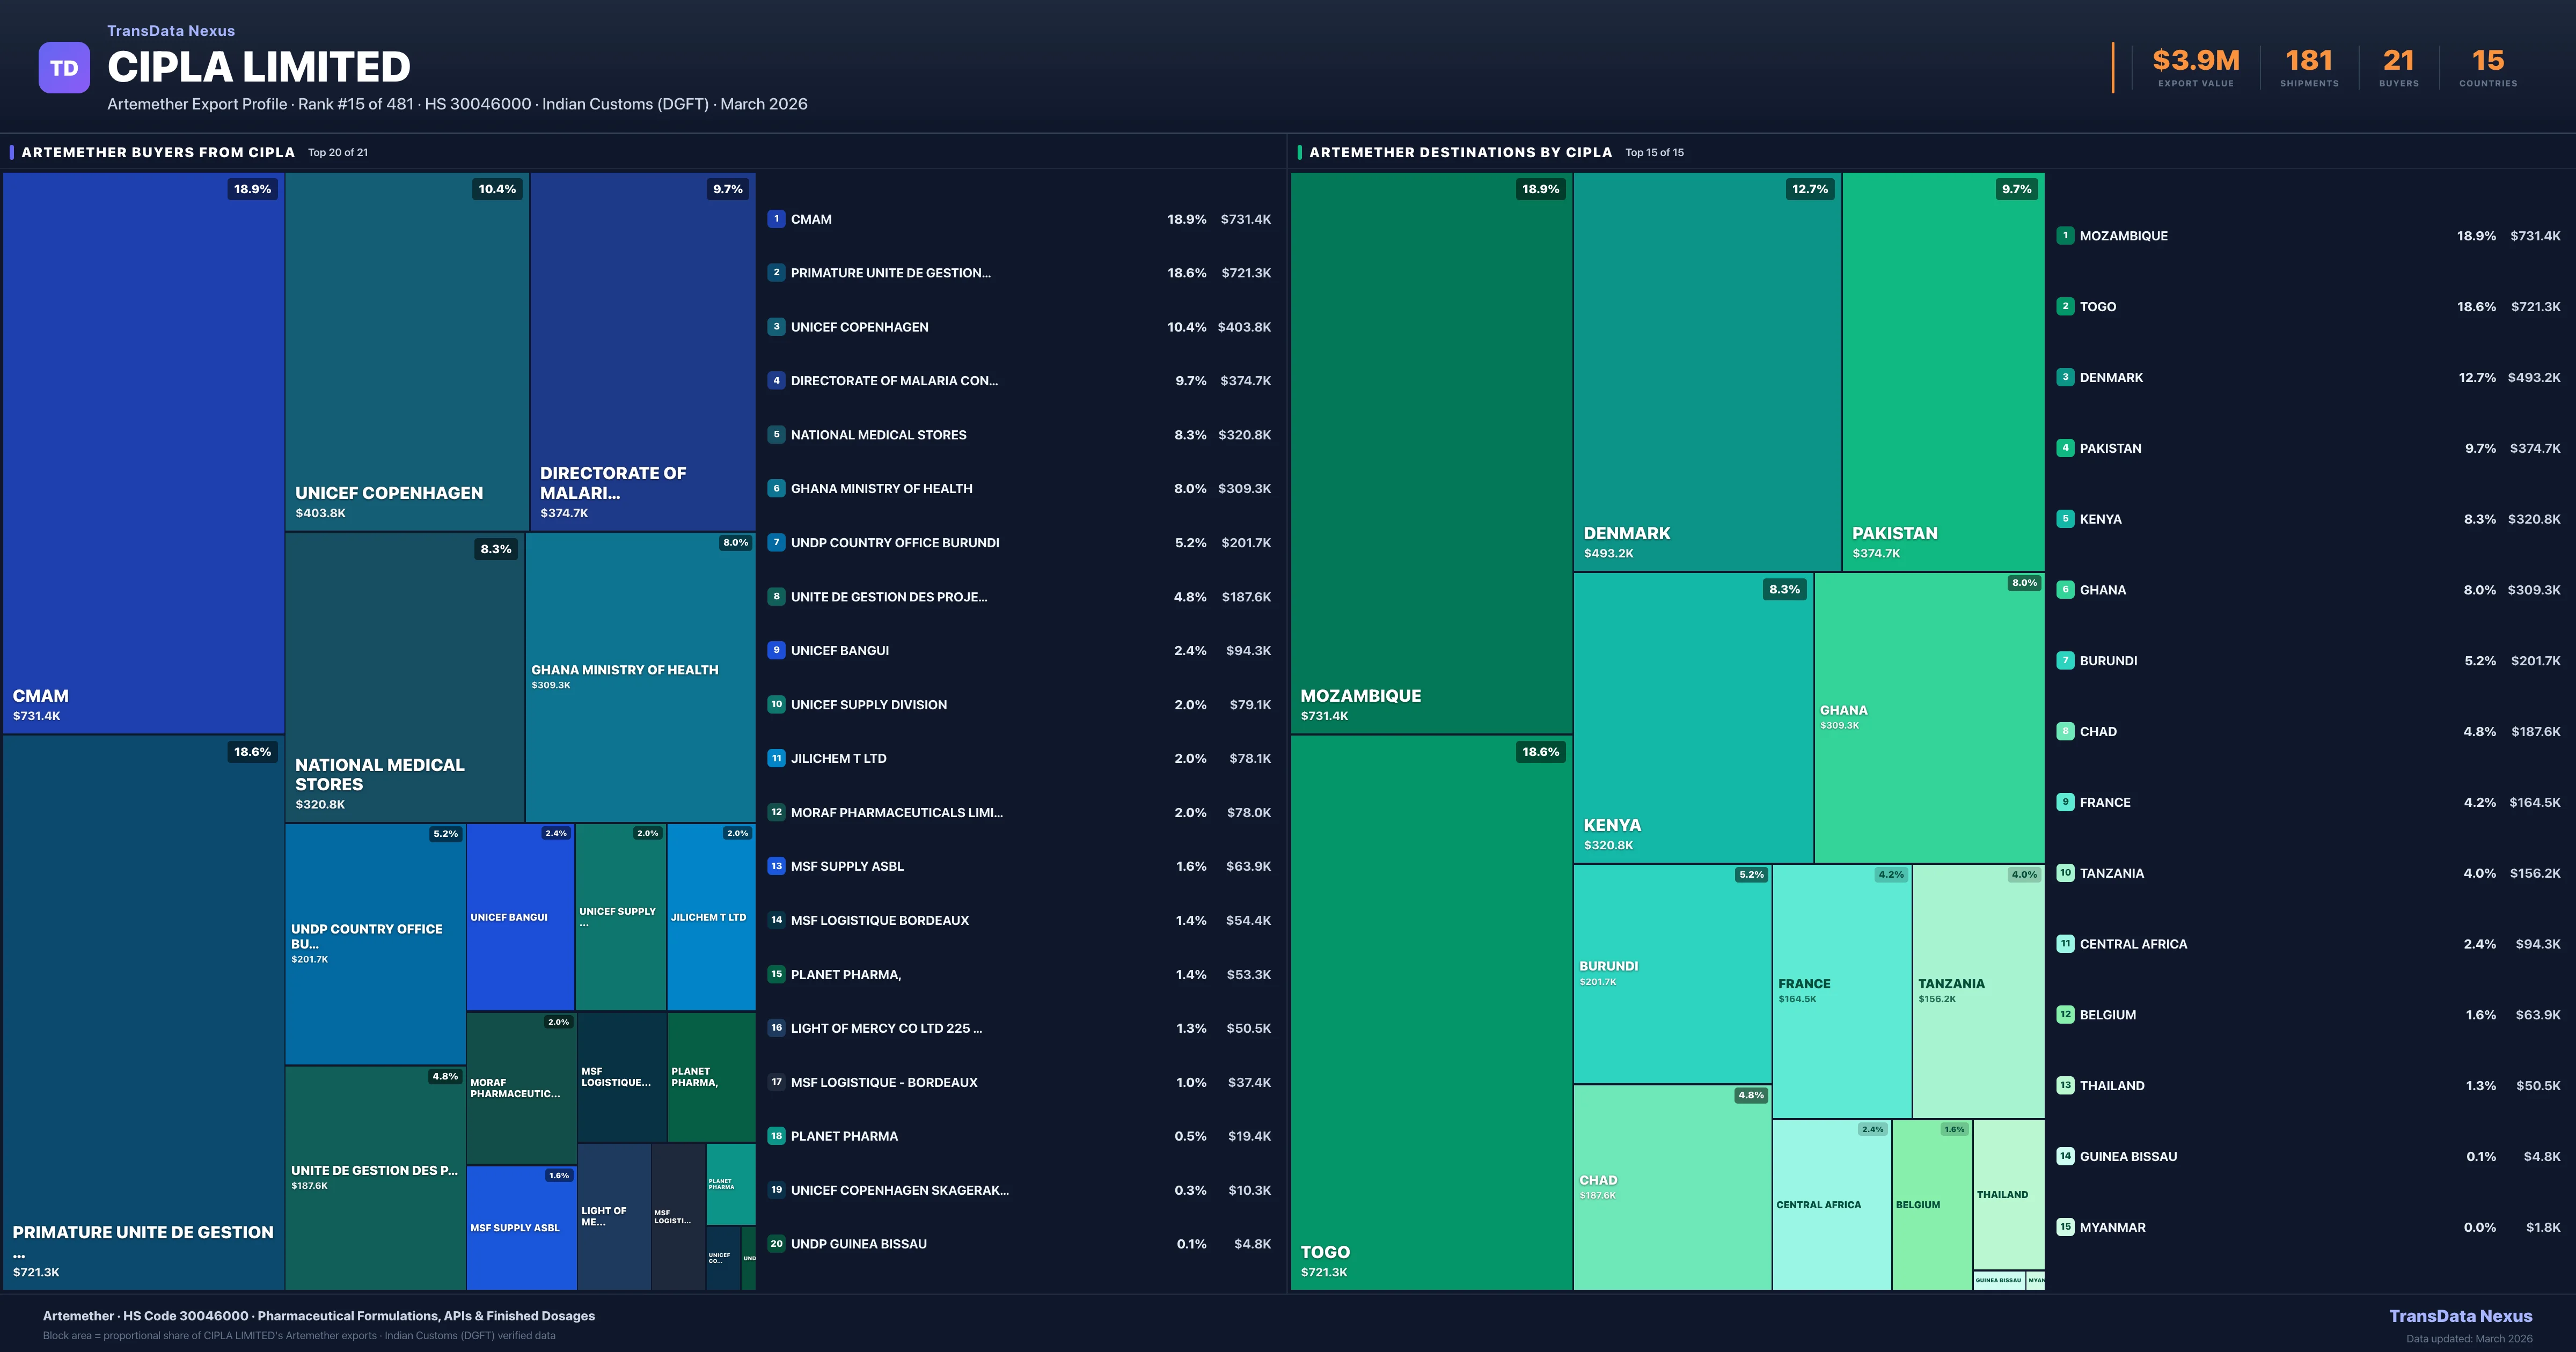
Task: Click the TD logo icon
Action: click(x=64, y=66)
